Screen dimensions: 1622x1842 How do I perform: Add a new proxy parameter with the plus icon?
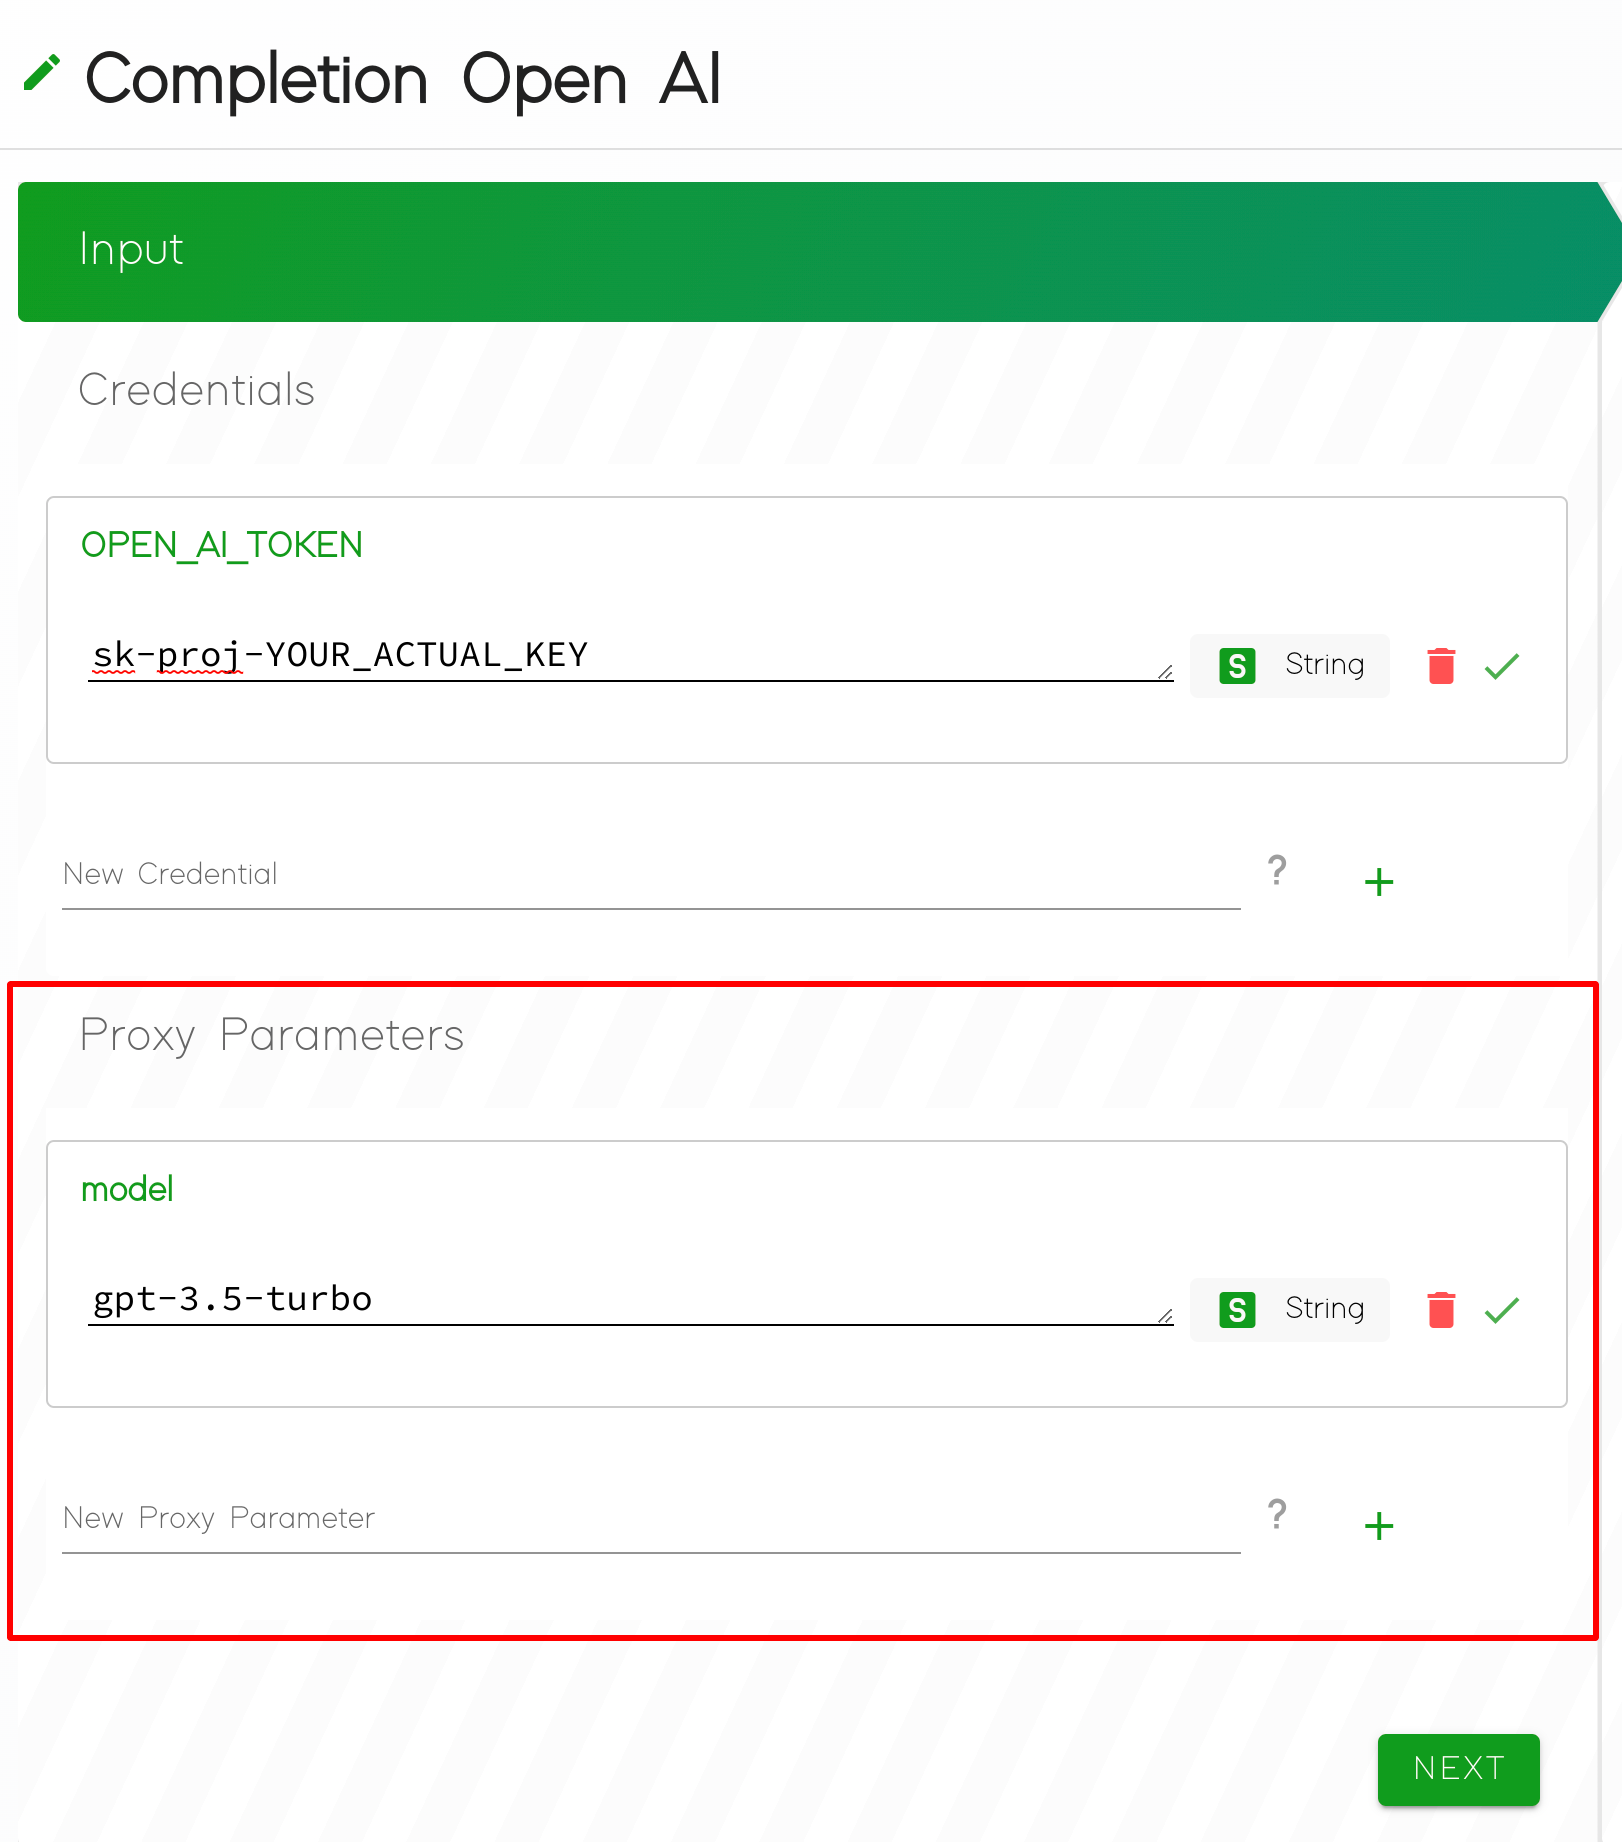point(1379,1526)
